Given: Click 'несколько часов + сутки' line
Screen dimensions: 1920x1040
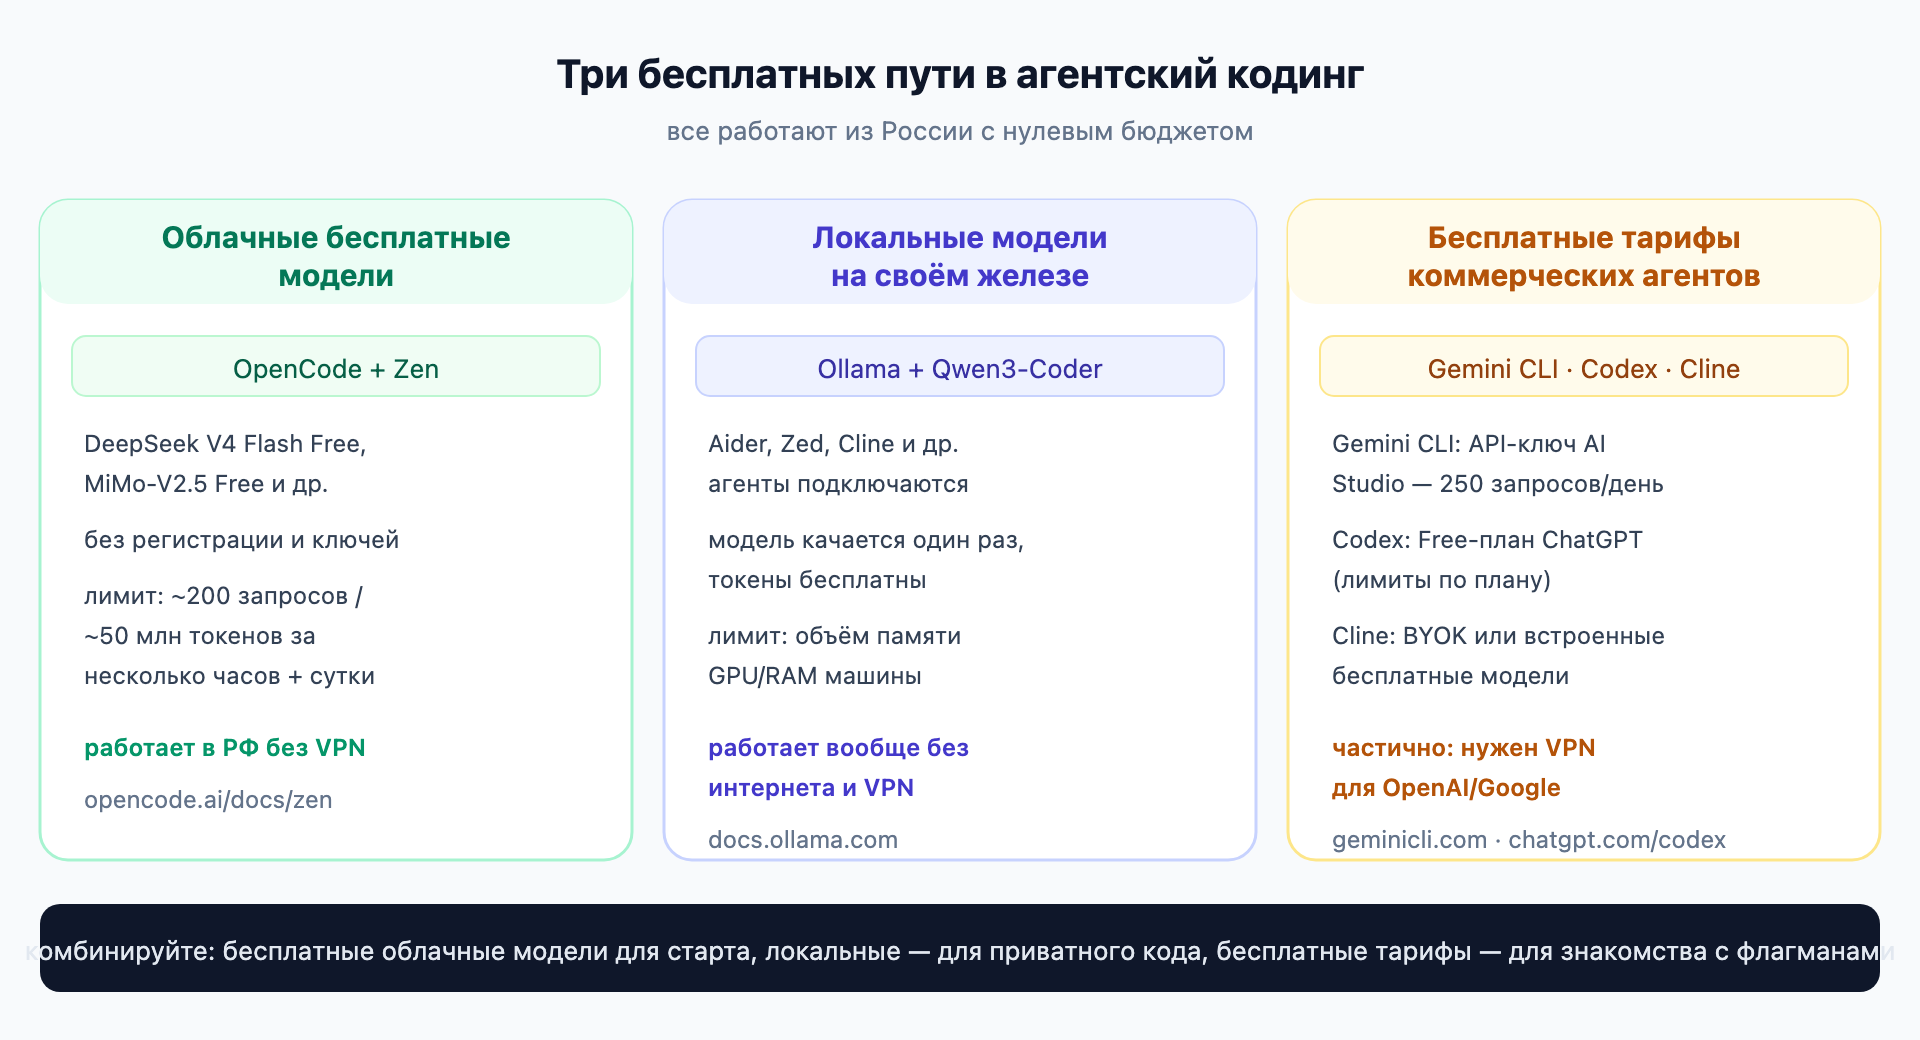Looking at the screenshot, I should pyautogui.click(x=229, y=676).
